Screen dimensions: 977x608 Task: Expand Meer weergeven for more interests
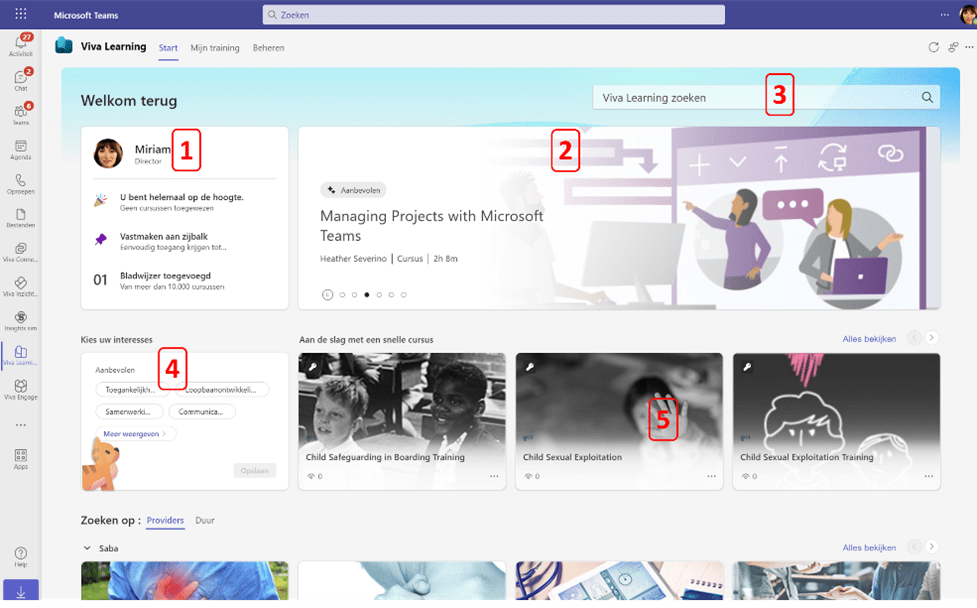135,434
